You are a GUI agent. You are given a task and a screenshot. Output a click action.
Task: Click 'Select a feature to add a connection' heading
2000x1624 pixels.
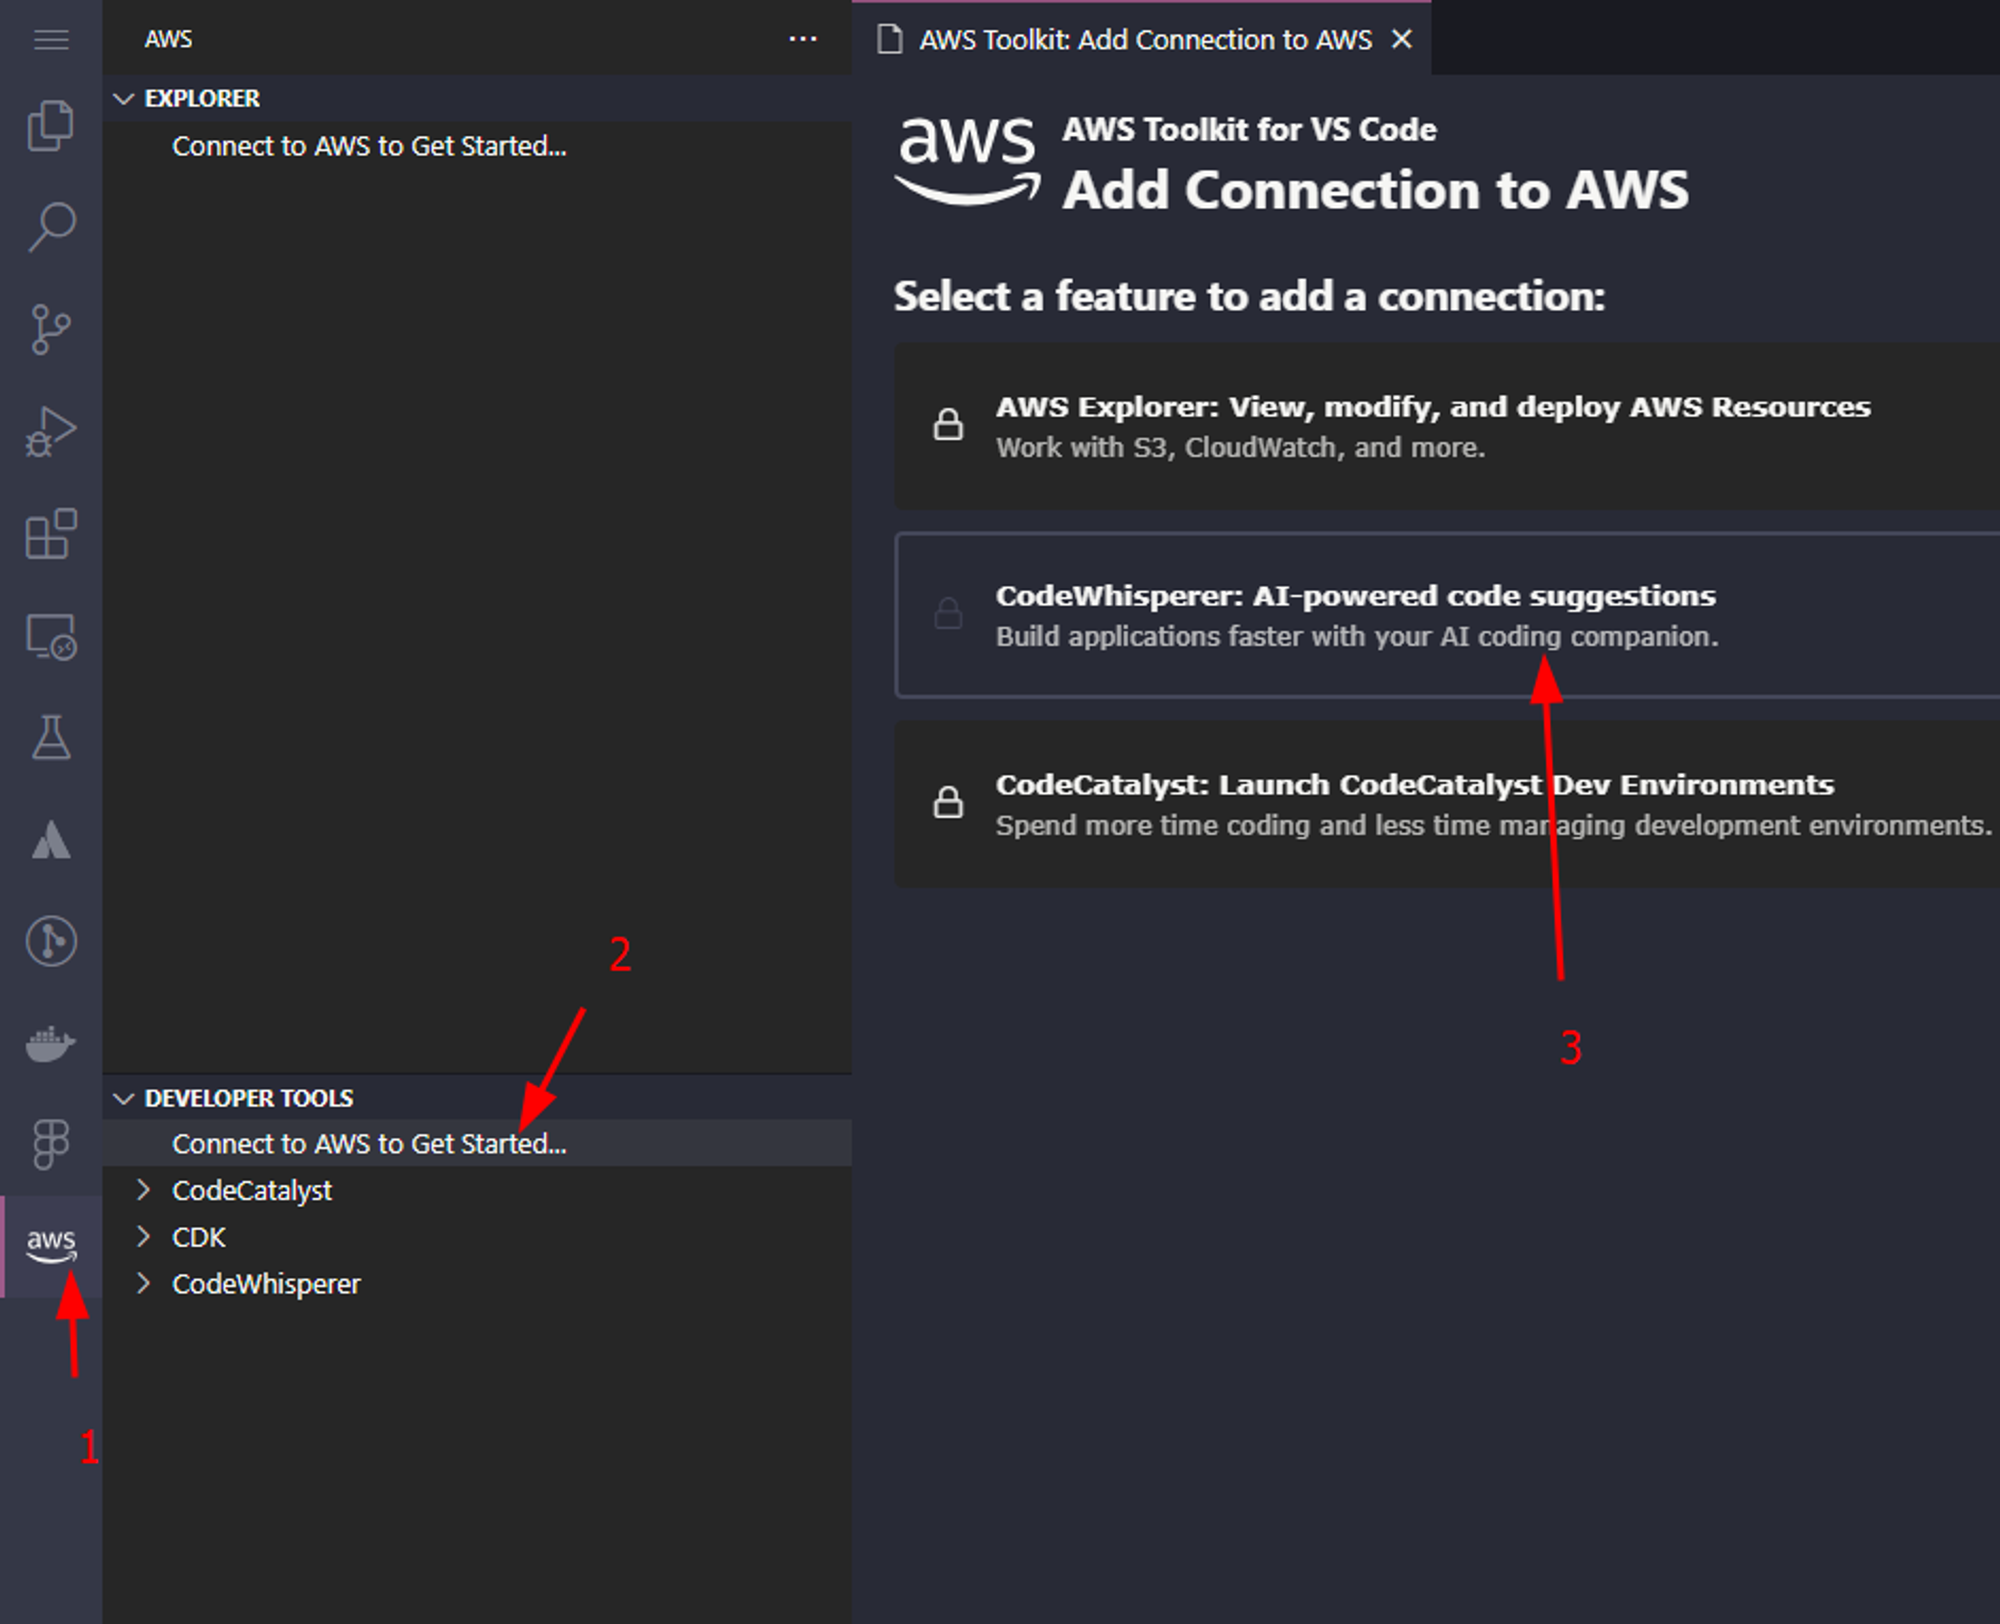click(x=1249, y=296)
